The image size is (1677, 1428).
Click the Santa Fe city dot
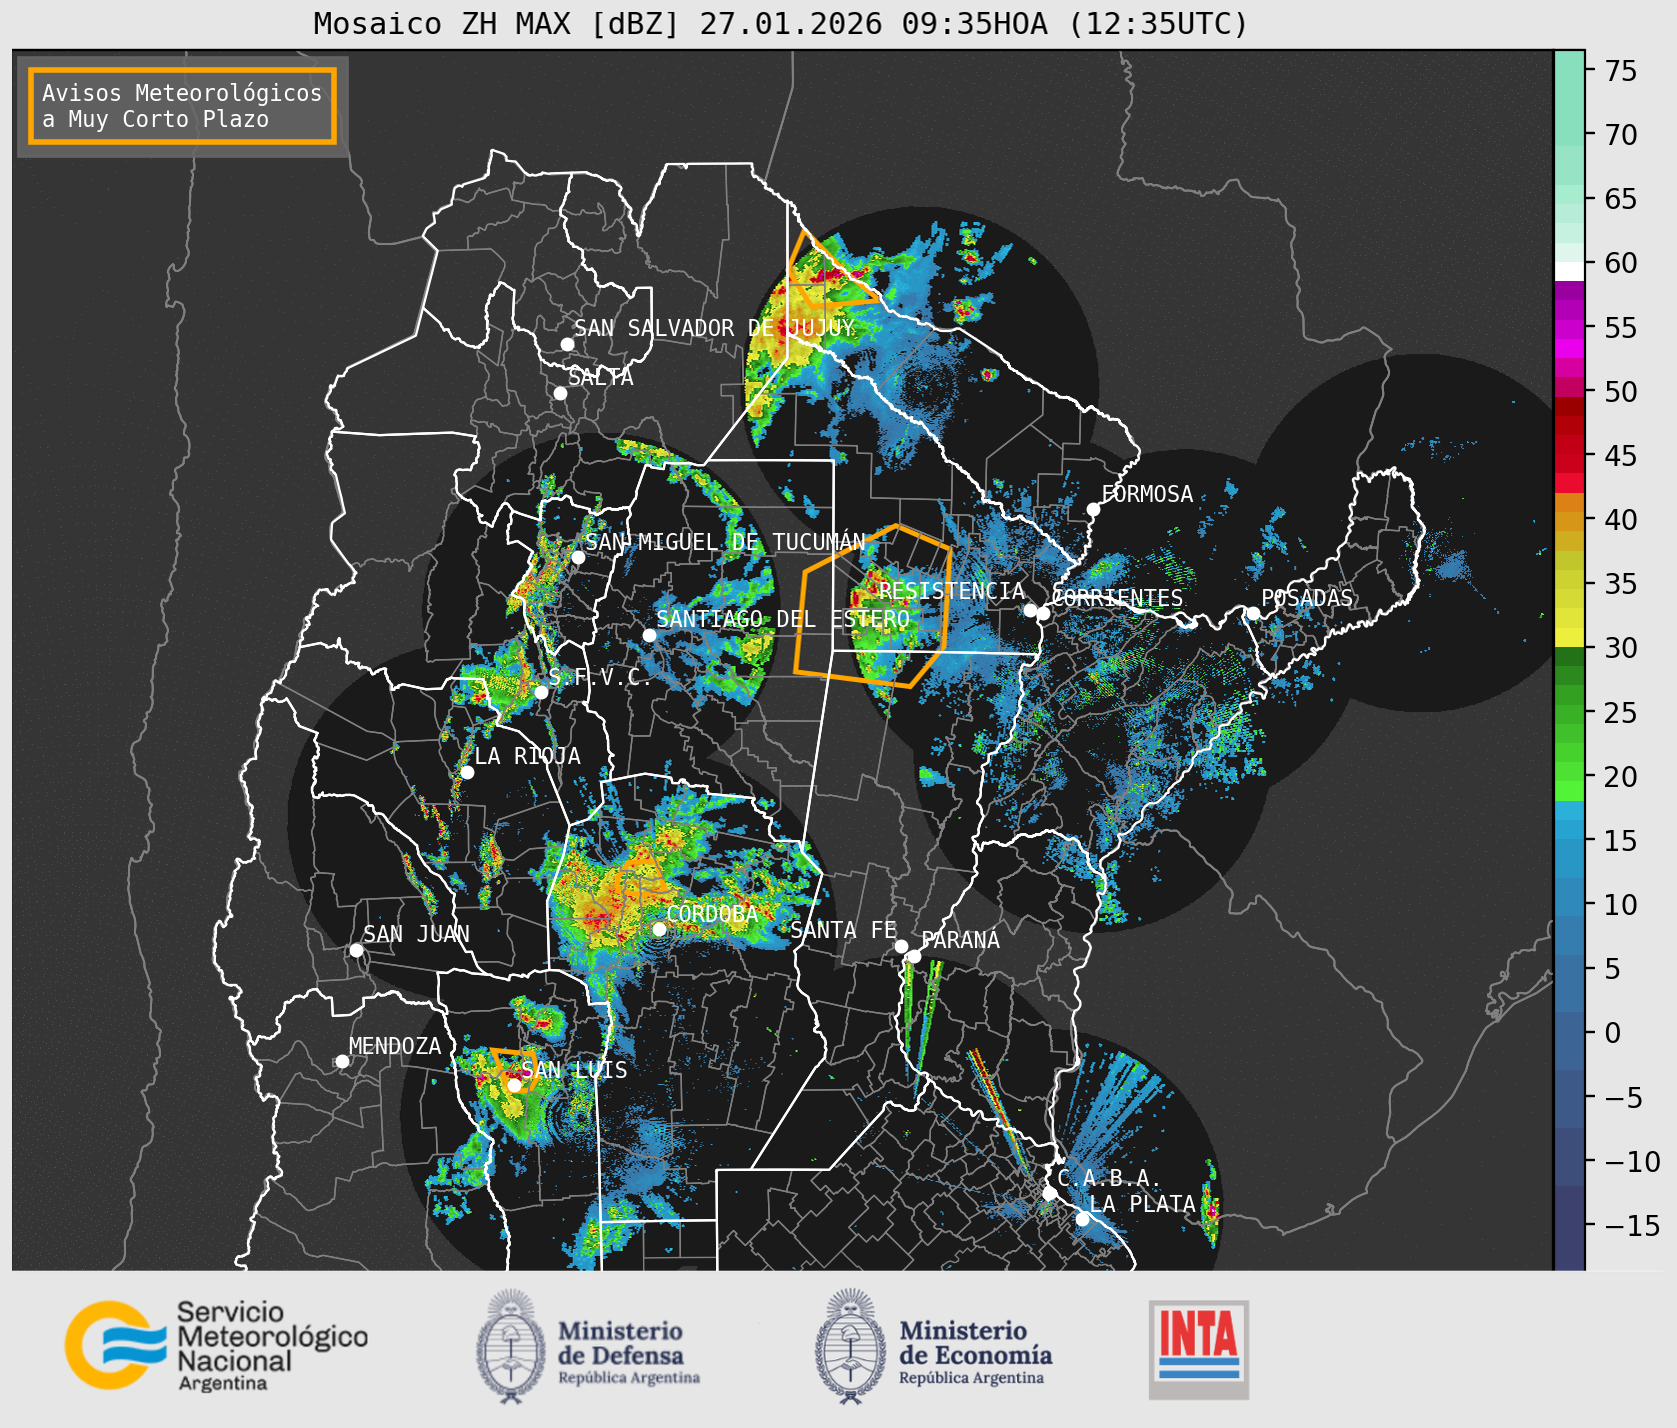(x=901, y=946)
